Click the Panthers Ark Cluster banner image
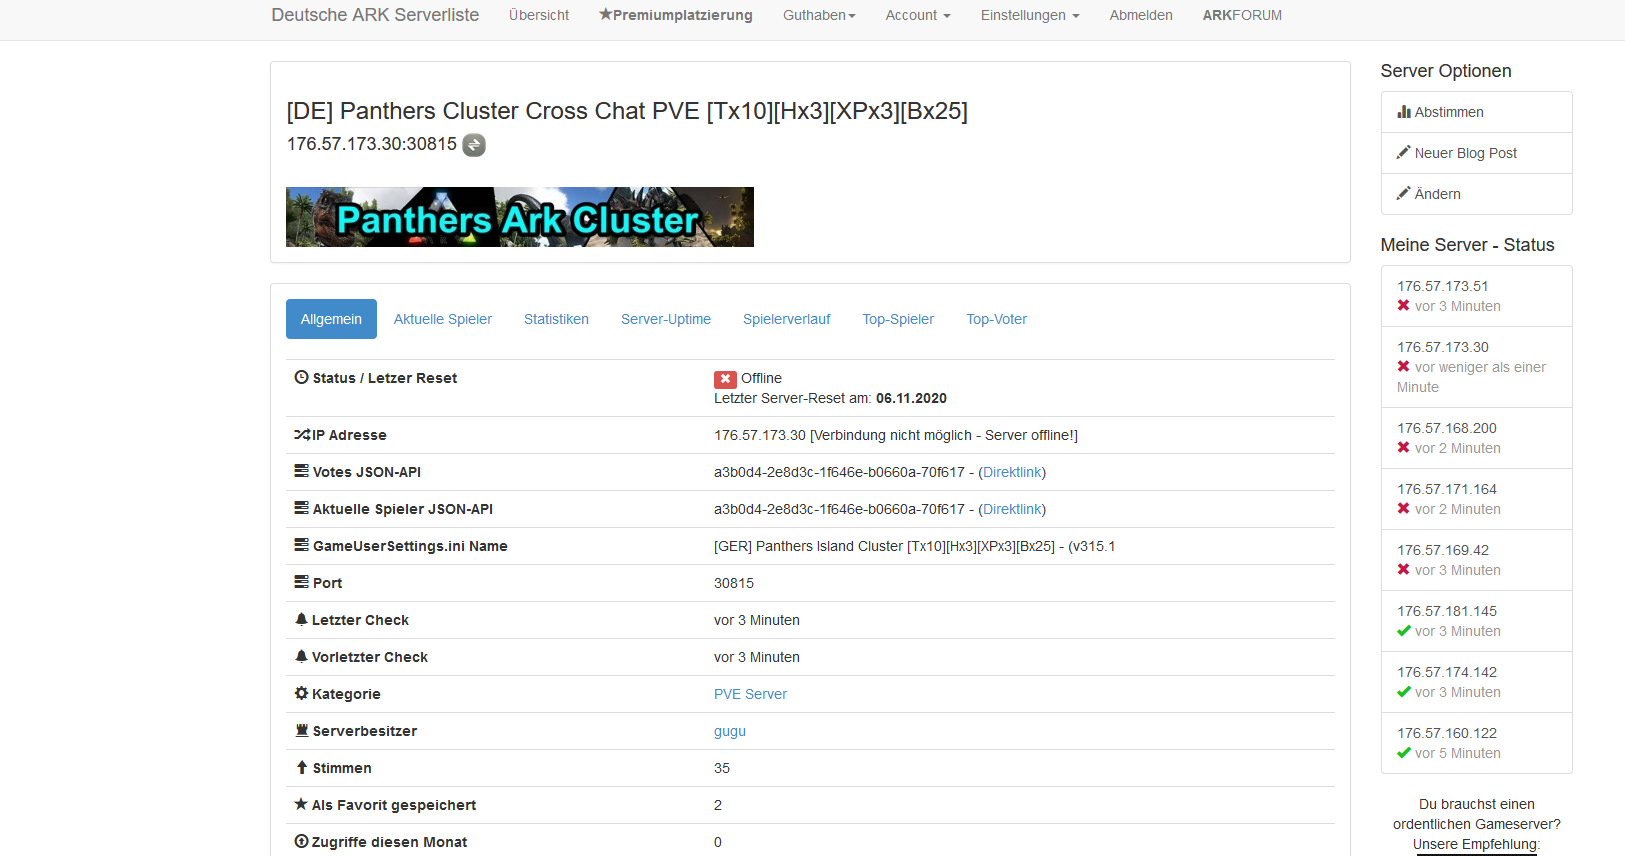 pyautogui.click(x=520, y=217)
